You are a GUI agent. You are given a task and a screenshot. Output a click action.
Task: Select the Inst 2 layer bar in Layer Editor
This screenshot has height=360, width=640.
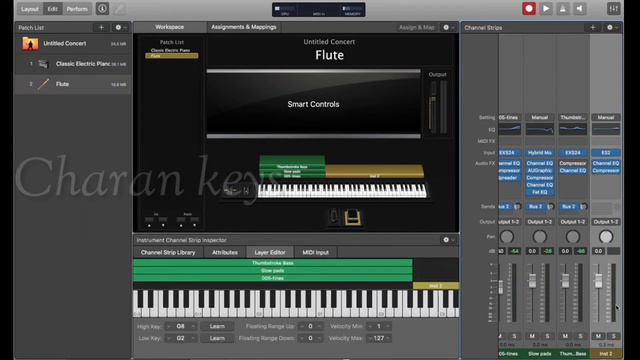point(436,286)
